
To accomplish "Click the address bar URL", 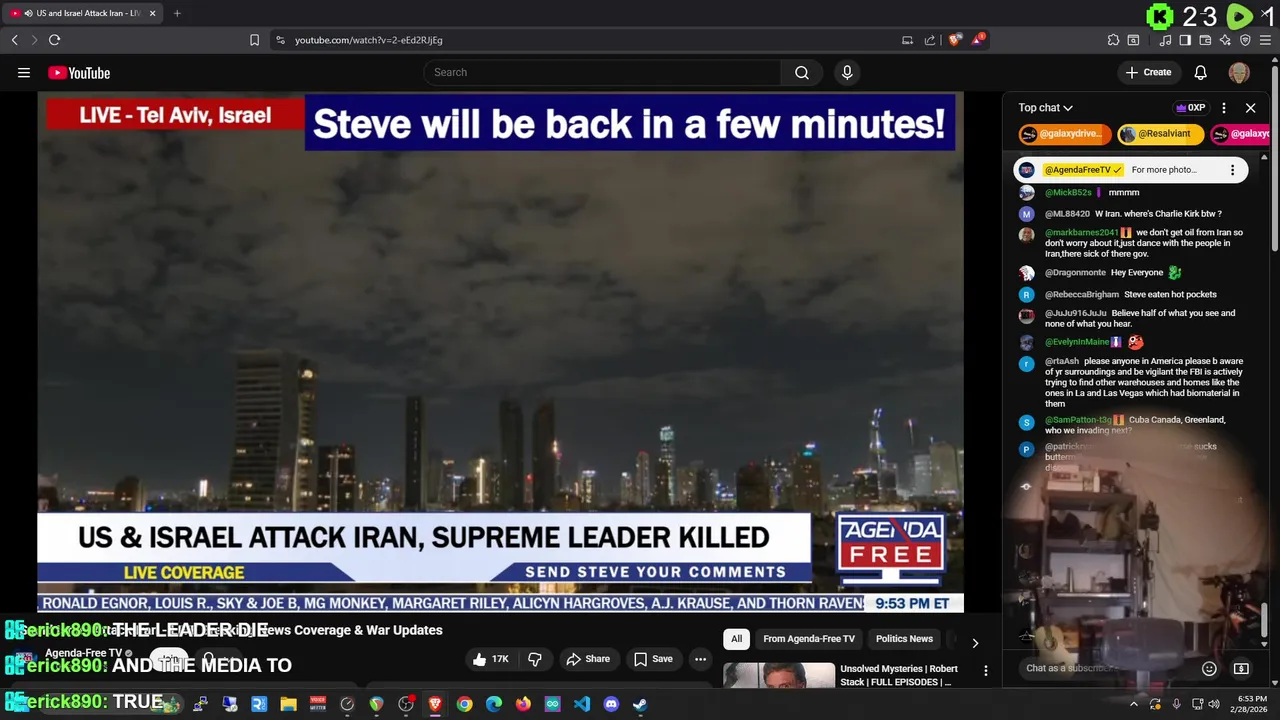I will [368, 40].
